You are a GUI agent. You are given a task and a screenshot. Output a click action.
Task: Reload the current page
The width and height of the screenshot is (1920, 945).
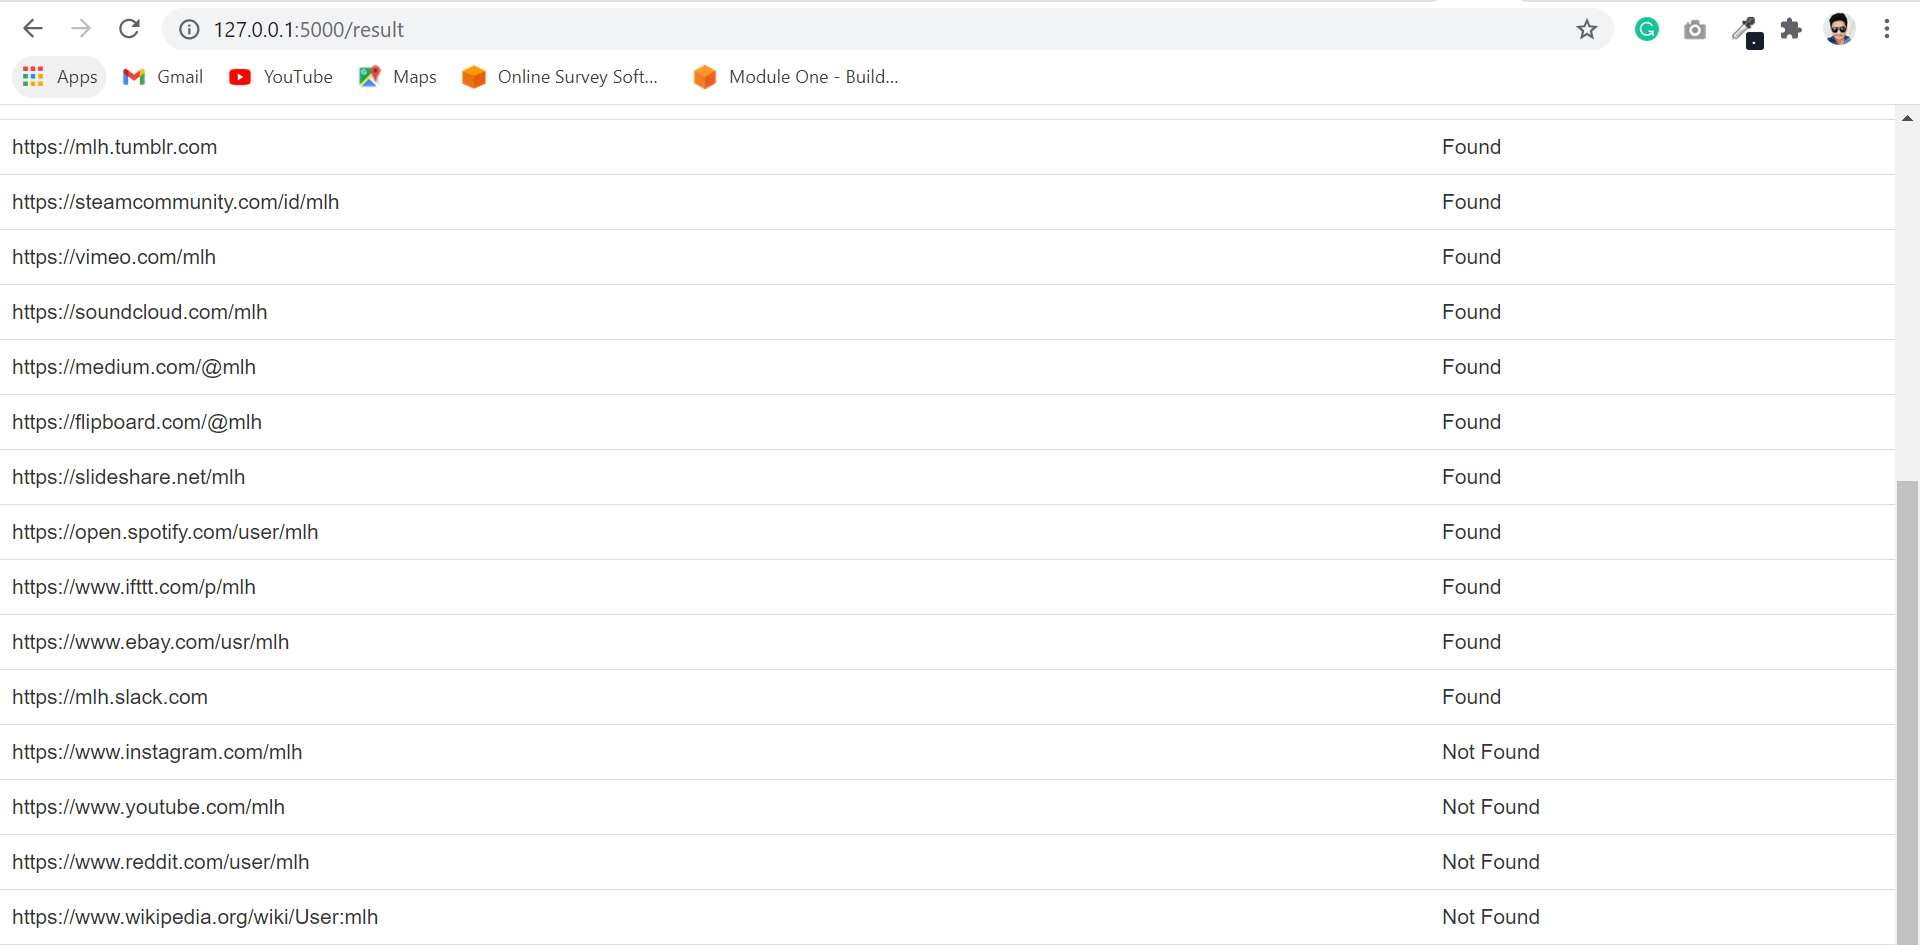(129, 29)
